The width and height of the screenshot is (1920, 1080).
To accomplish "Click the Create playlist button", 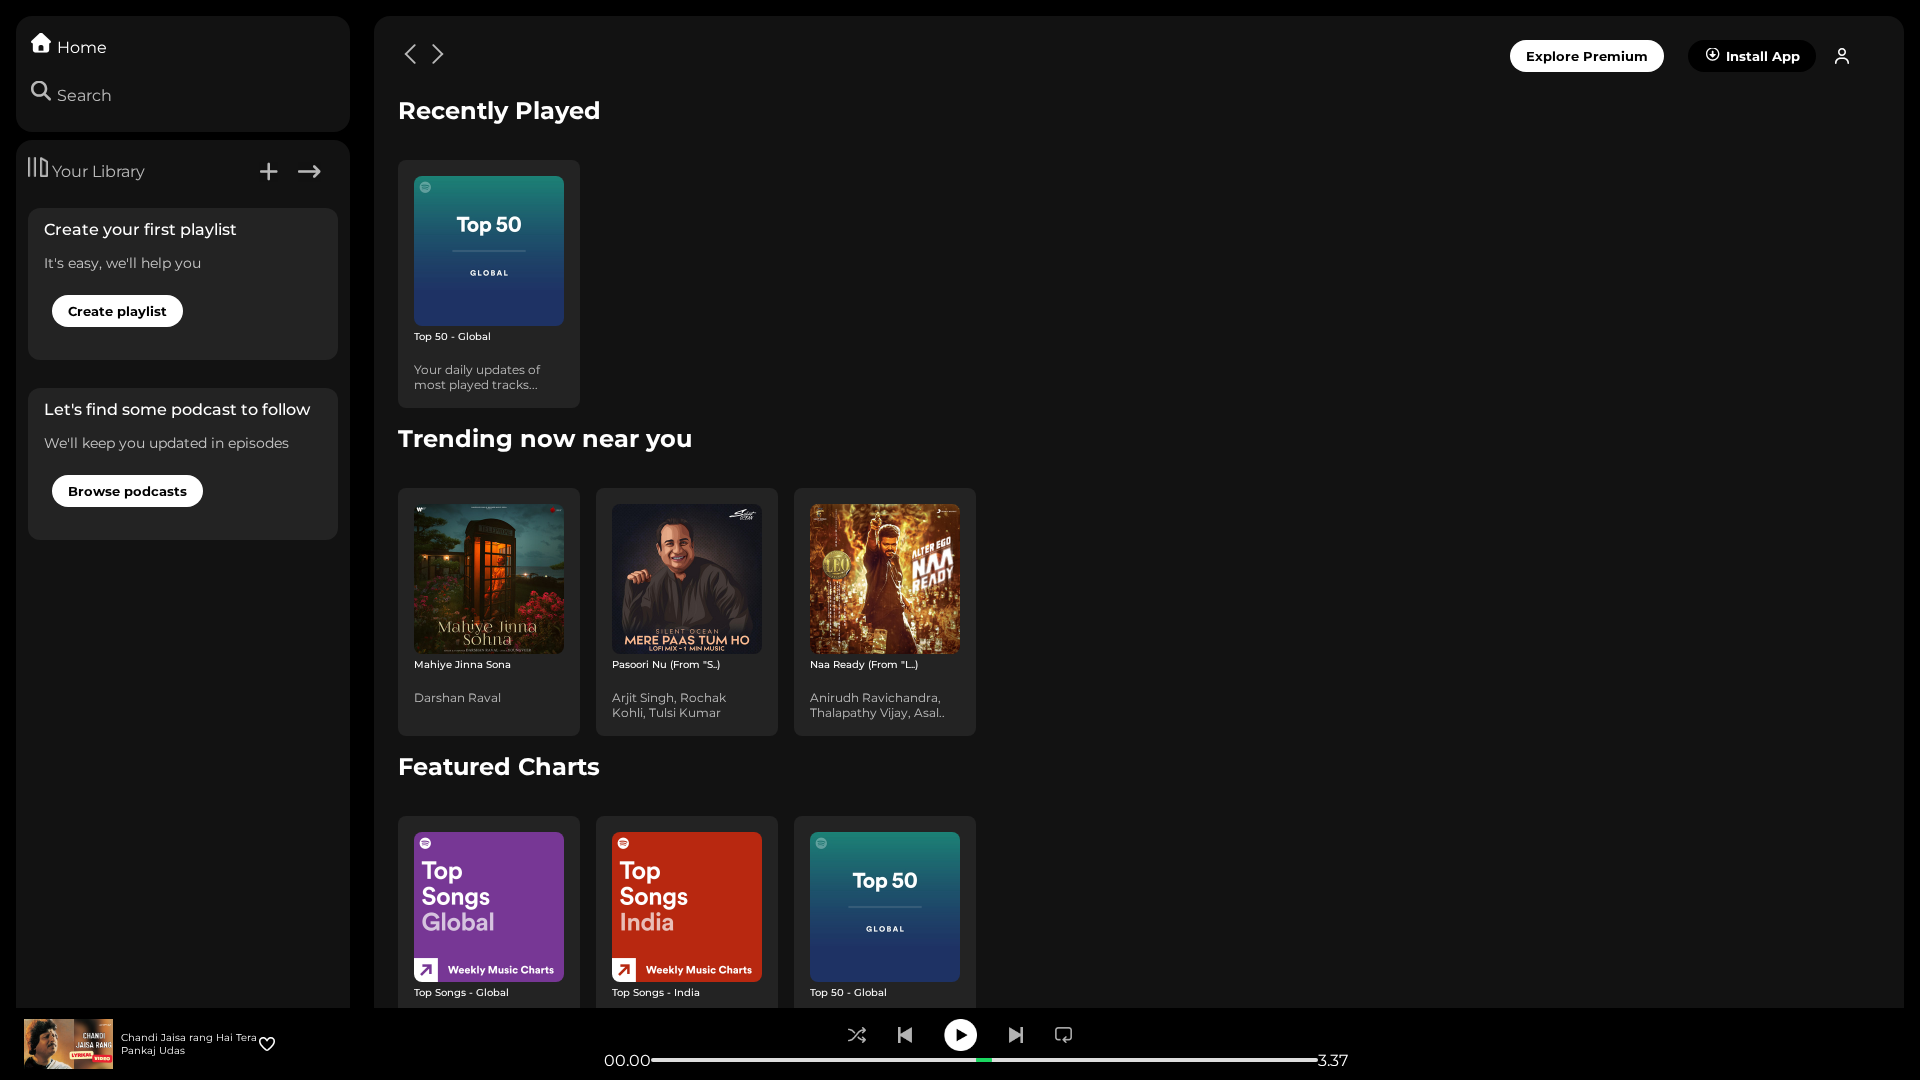I will (x=117, y=311).
